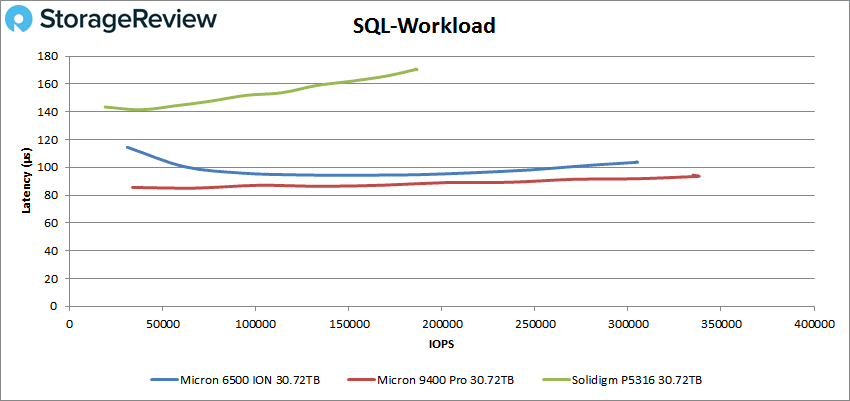Click the StorageReview brand text
Viewport: 850px width, 401px height.
pos(128,20)
